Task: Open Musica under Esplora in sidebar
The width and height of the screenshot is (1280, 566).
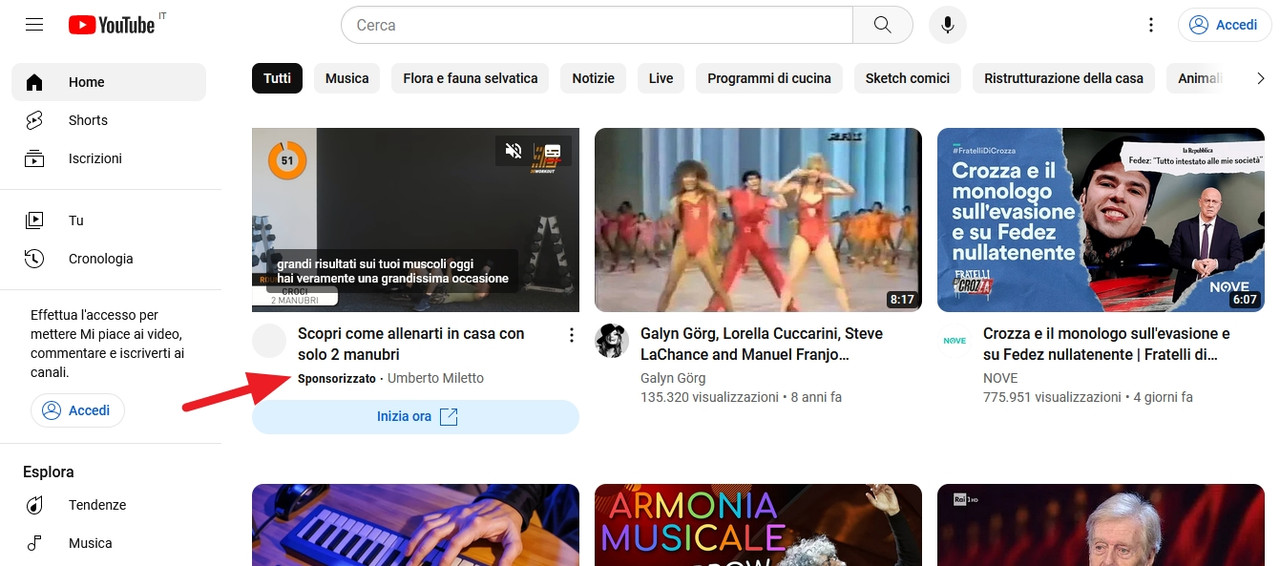Action: [x=109, y=543]
